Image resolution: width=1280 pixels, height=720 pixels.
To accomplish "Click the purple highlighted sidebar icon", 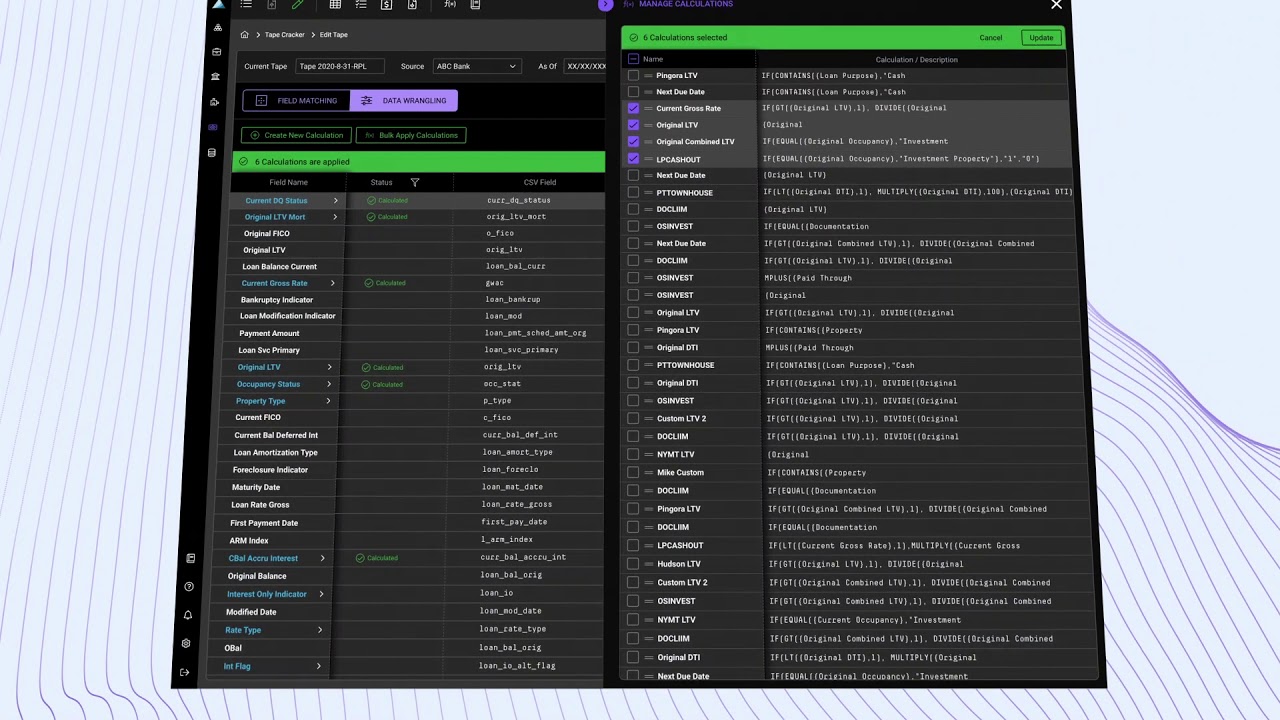I will point(213,127).
